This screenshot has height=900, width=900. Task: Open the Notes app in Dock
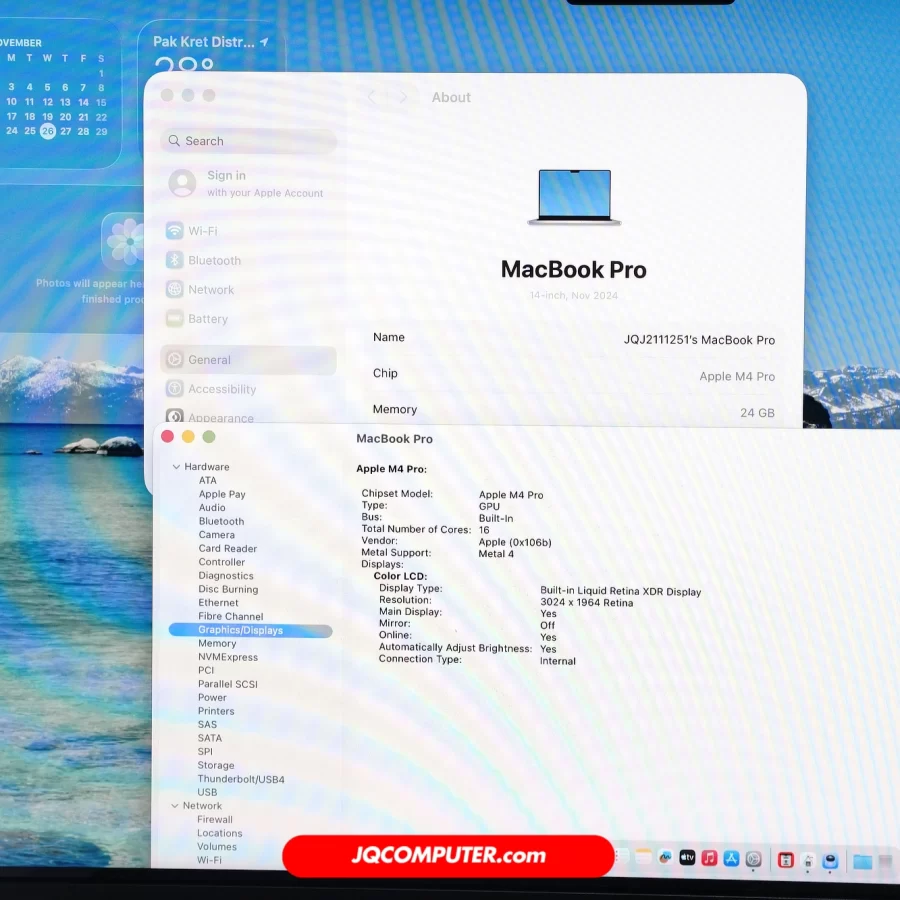point(643,857)
